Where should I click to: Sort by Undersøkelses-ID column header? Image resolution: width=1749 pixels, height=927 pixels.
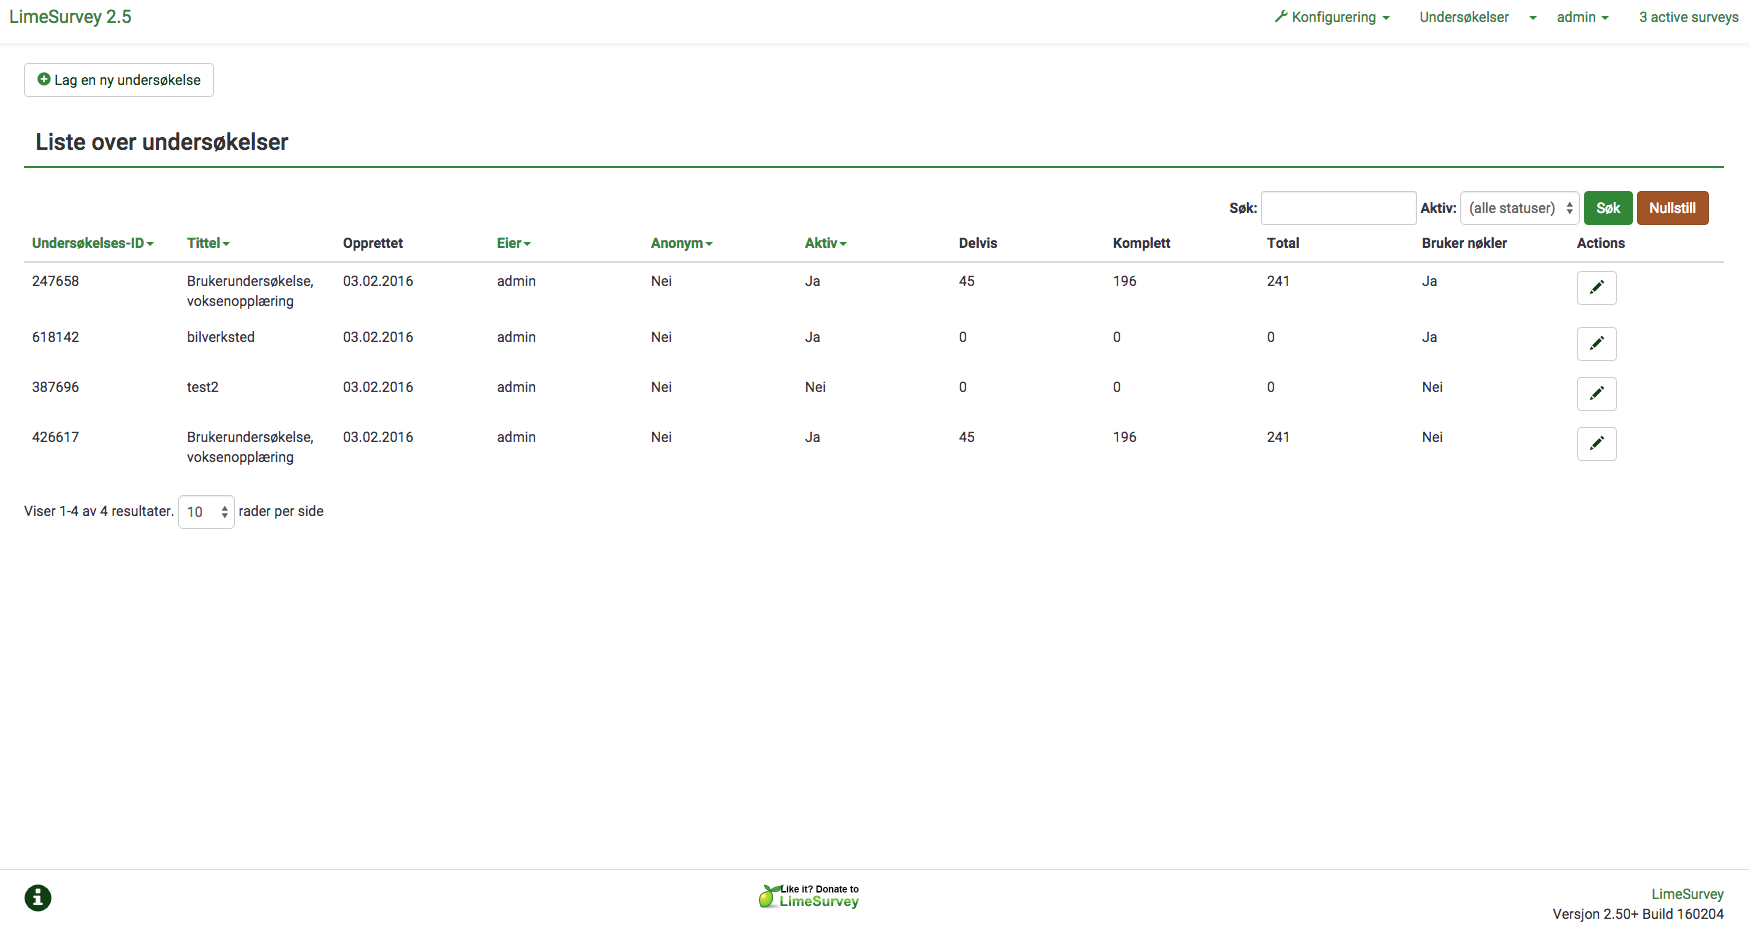tap(92, 243)
